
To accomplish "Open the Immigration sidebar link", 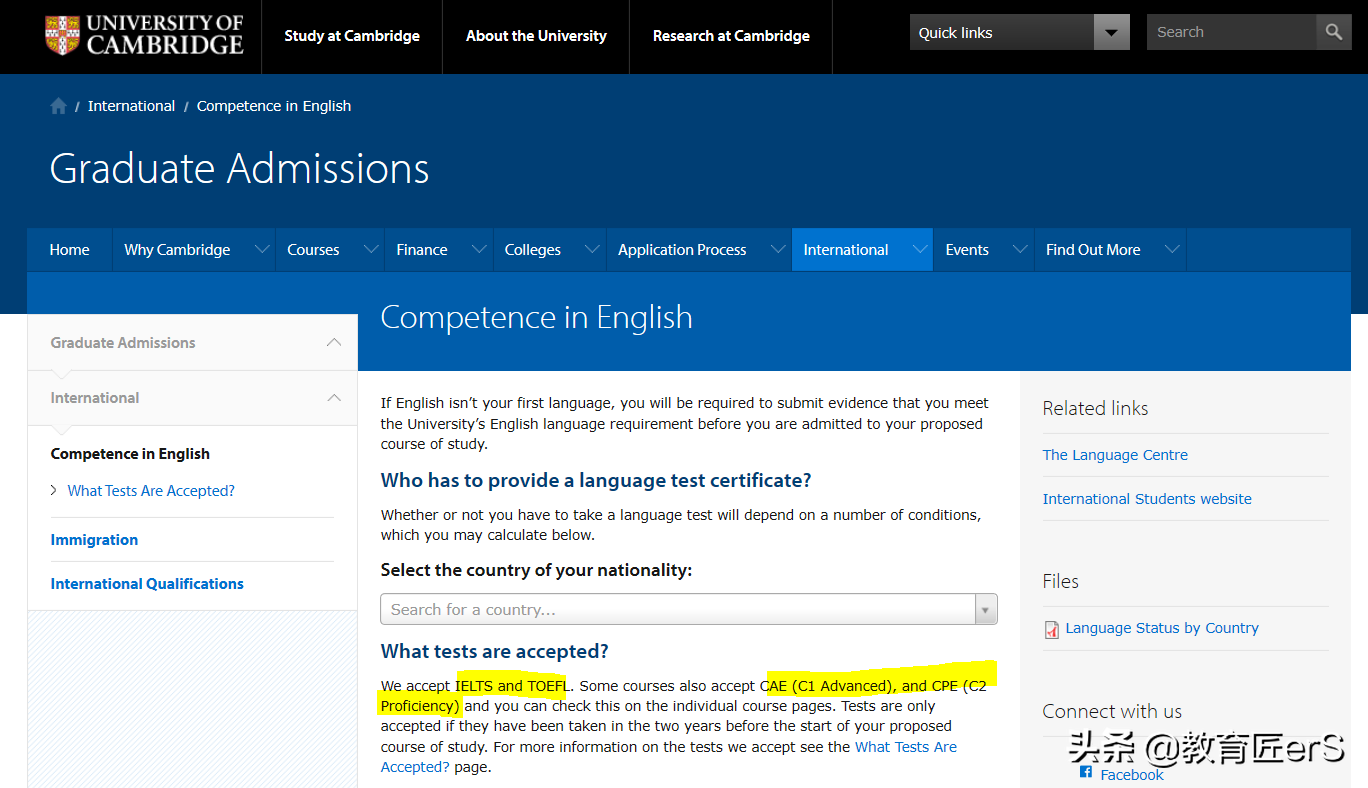I will pyautogui.click(x=94, y=540).
